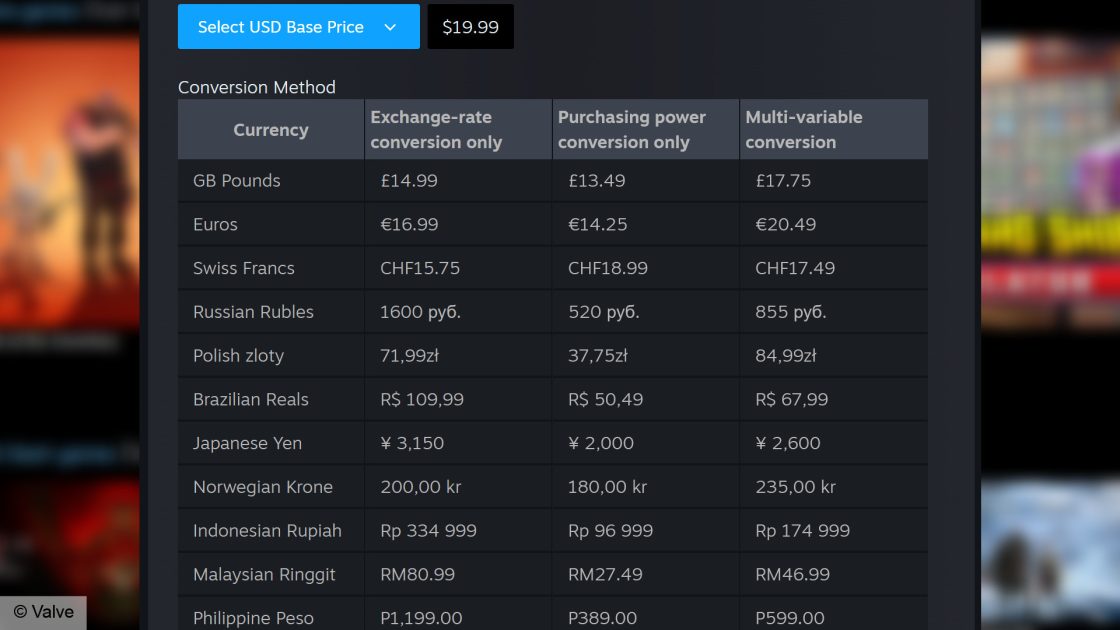Click the GB Pounds row label
Viewport: 1120px width, 630px height.
(237, 181)
